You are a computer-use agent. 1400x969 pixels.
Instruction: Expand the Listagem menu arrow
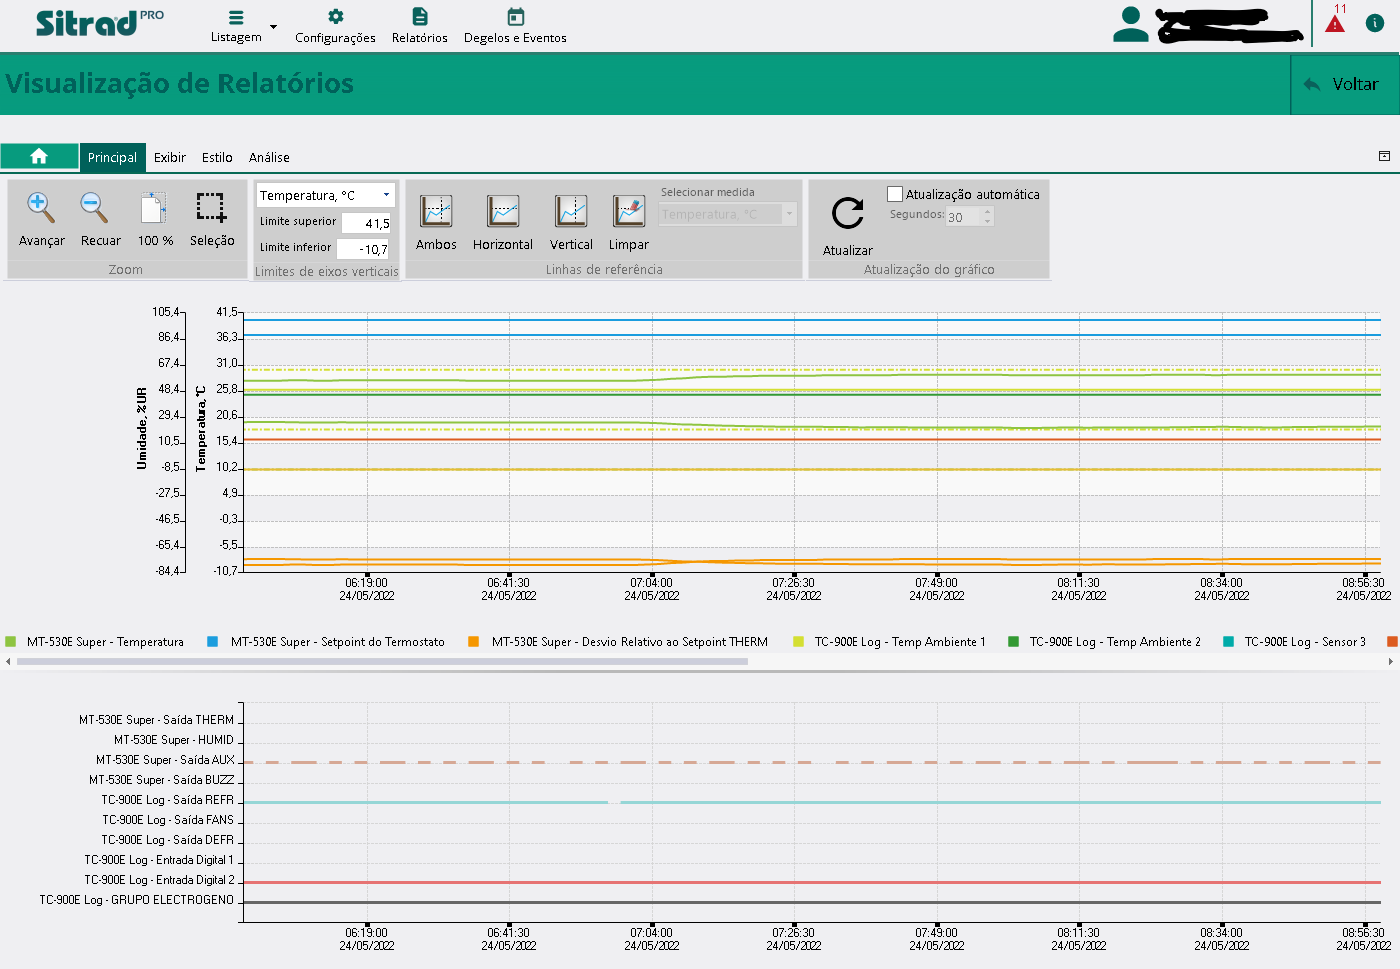[x=273, y=27]
